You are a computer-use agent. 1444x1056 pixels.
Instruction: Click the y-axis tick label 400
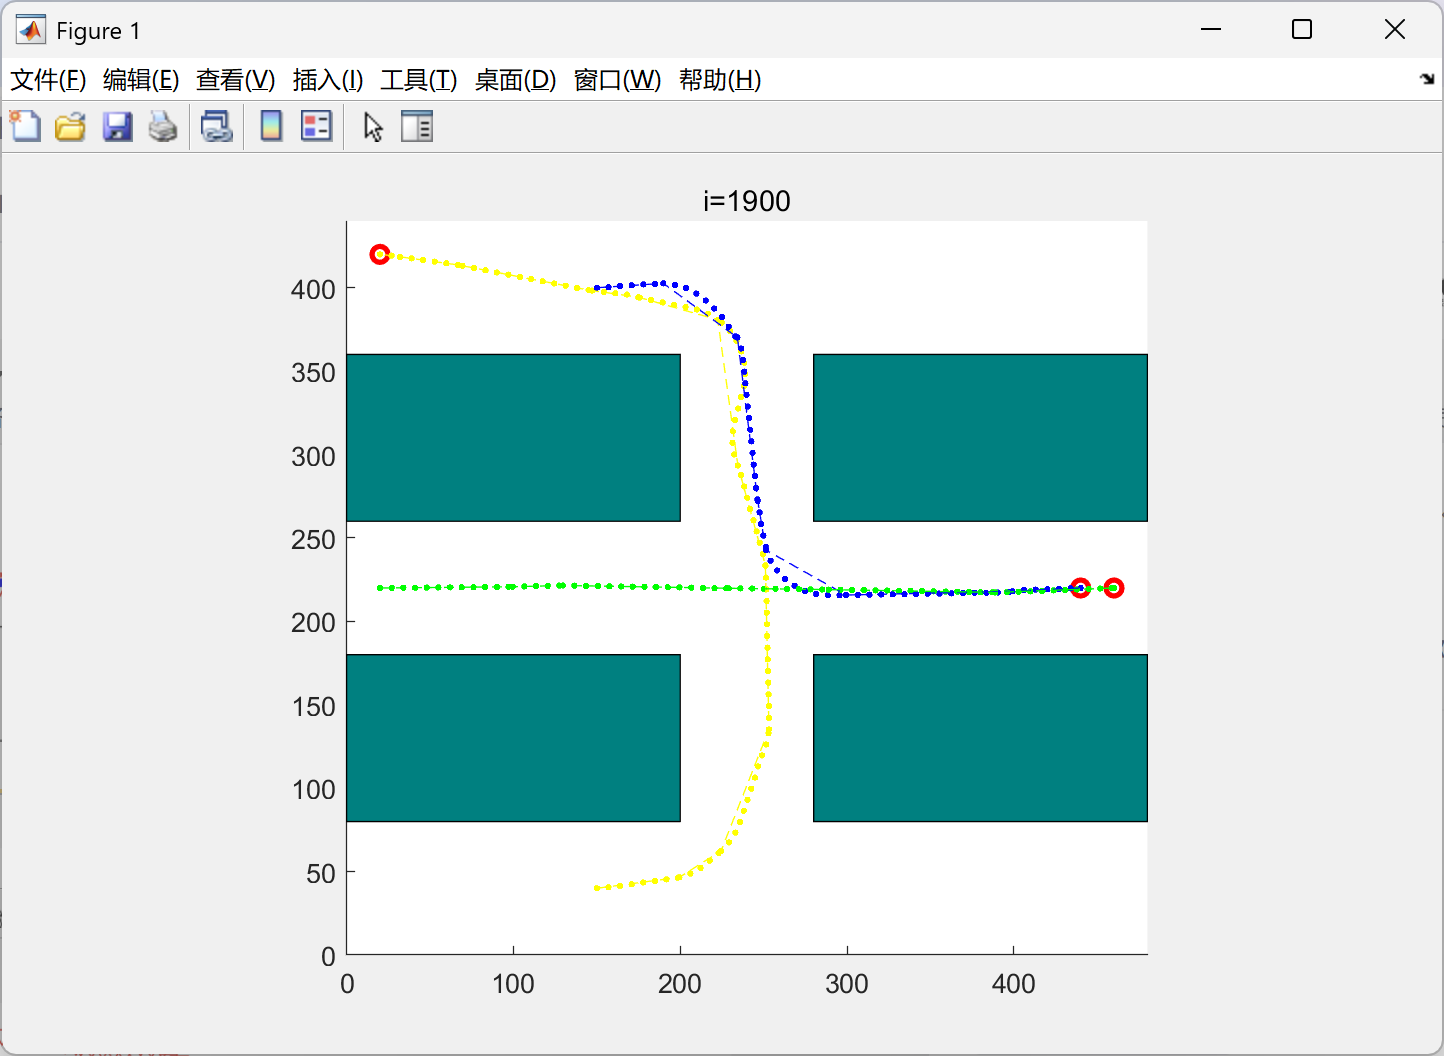click(x=313, y=290)
